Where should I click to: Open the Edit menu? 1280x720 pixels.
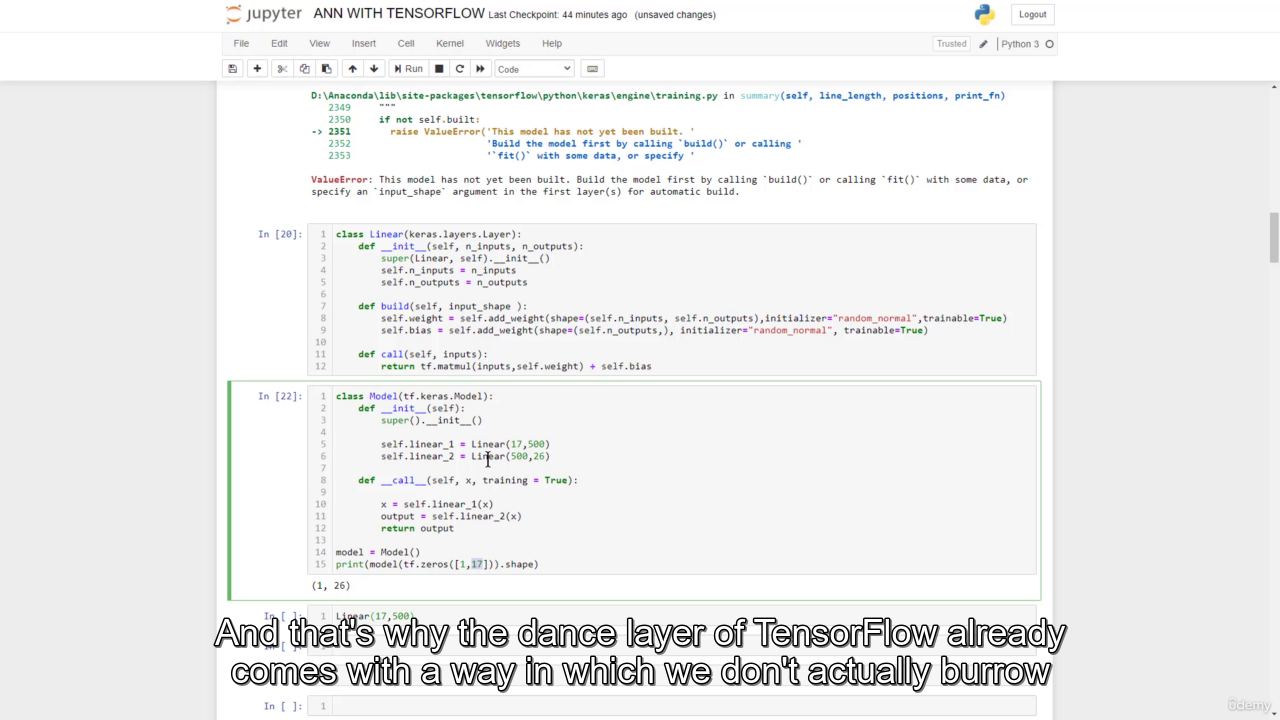coord(279,44)
